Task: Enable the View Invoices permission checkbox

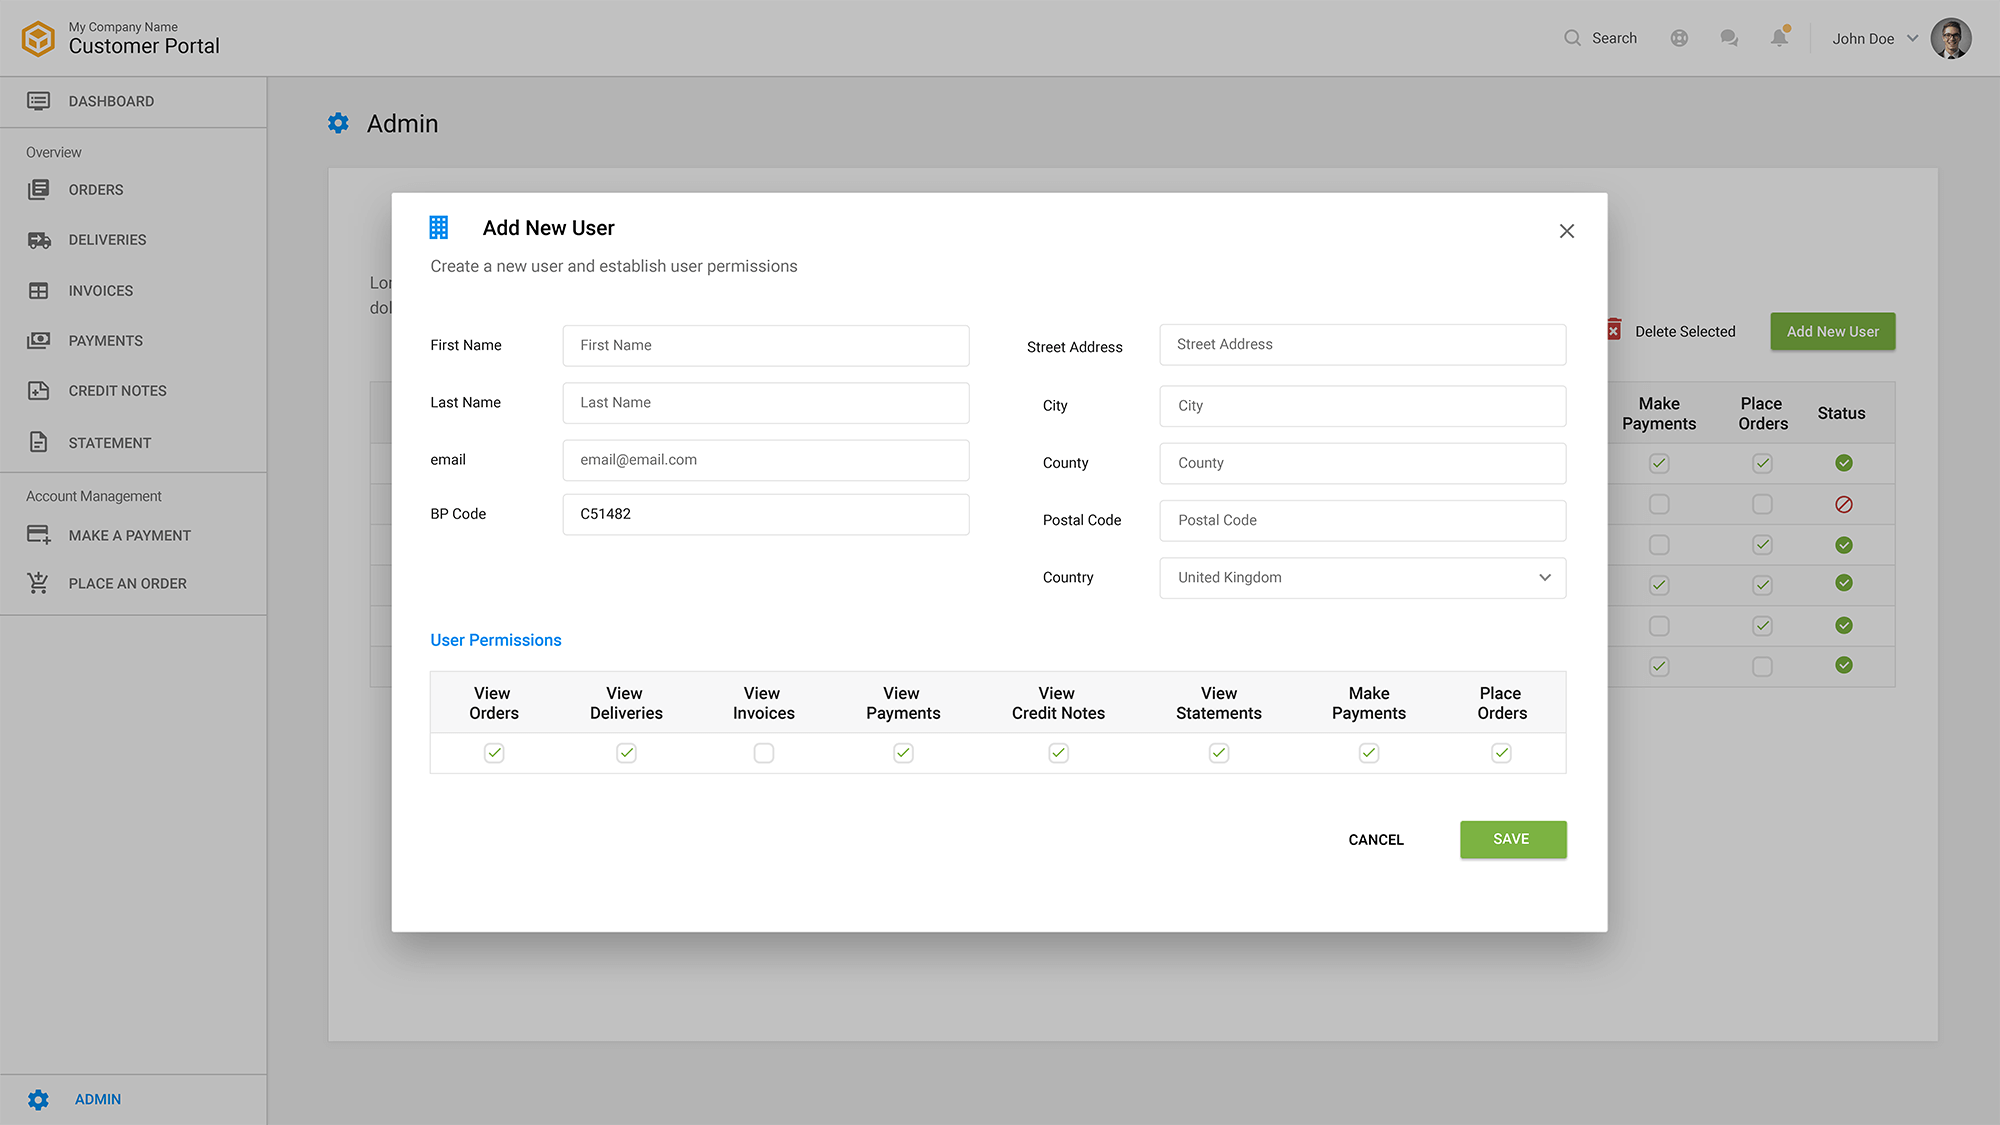Action: tap(763, 753)
